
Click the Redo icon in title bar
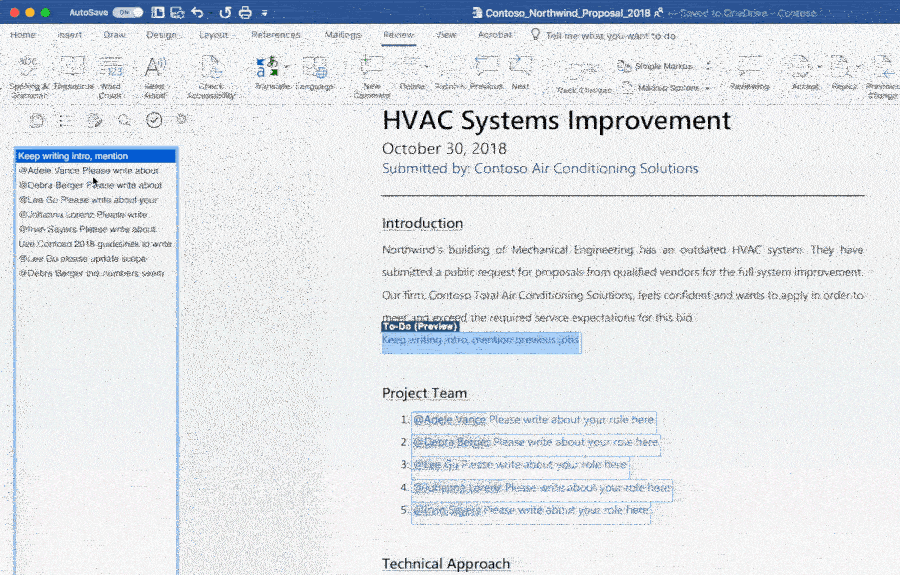coord(225,12)
